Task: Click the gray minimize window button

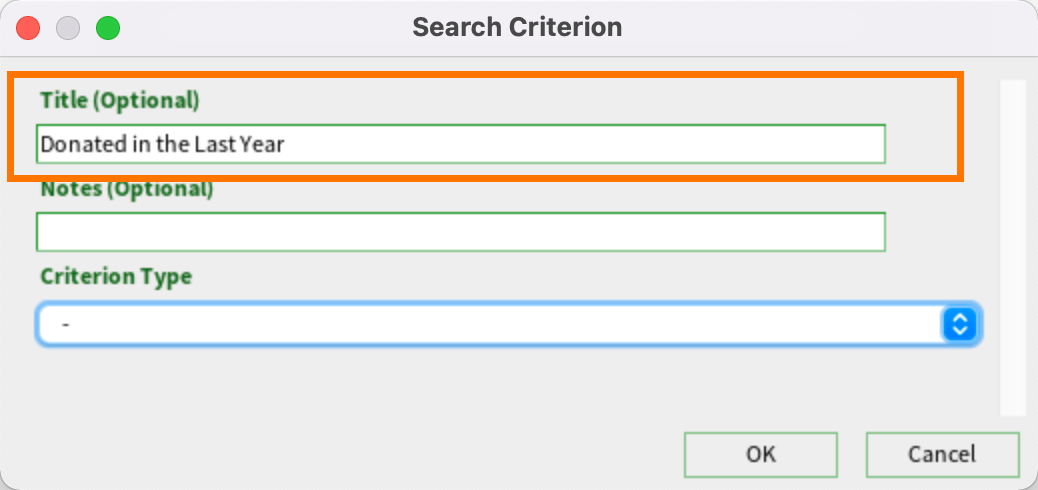Action: coord(68,28)
